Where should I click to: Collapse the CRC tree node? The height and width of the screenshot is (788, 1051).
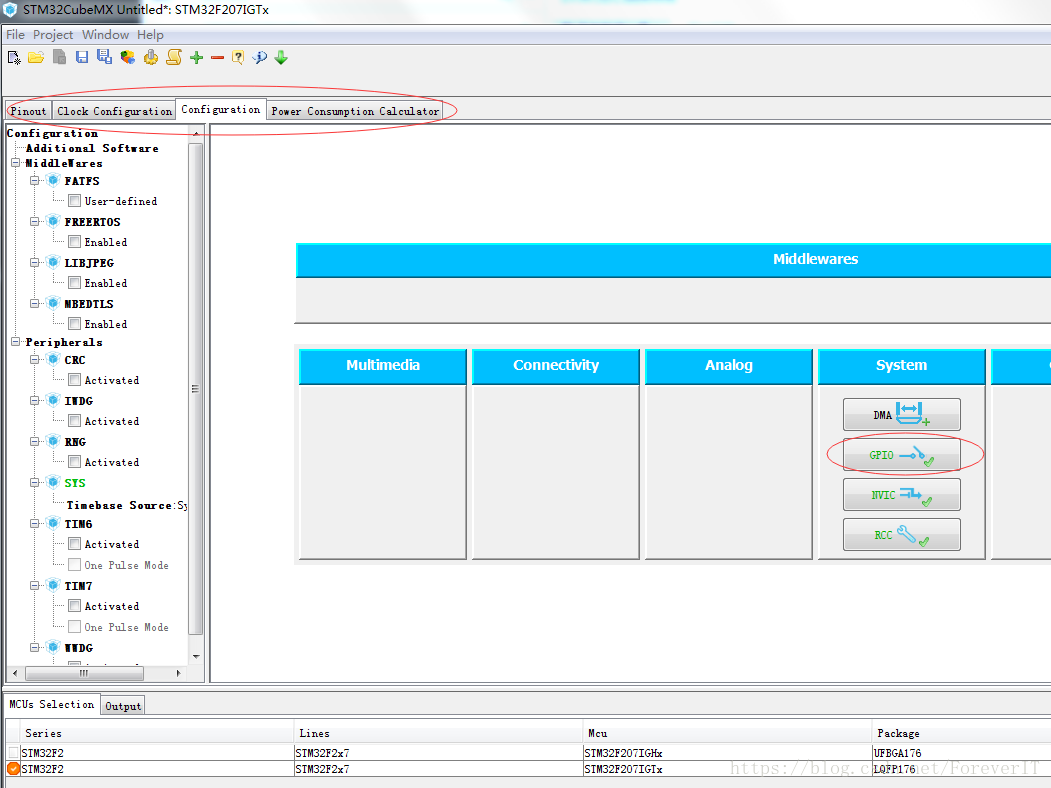[35, 359]
